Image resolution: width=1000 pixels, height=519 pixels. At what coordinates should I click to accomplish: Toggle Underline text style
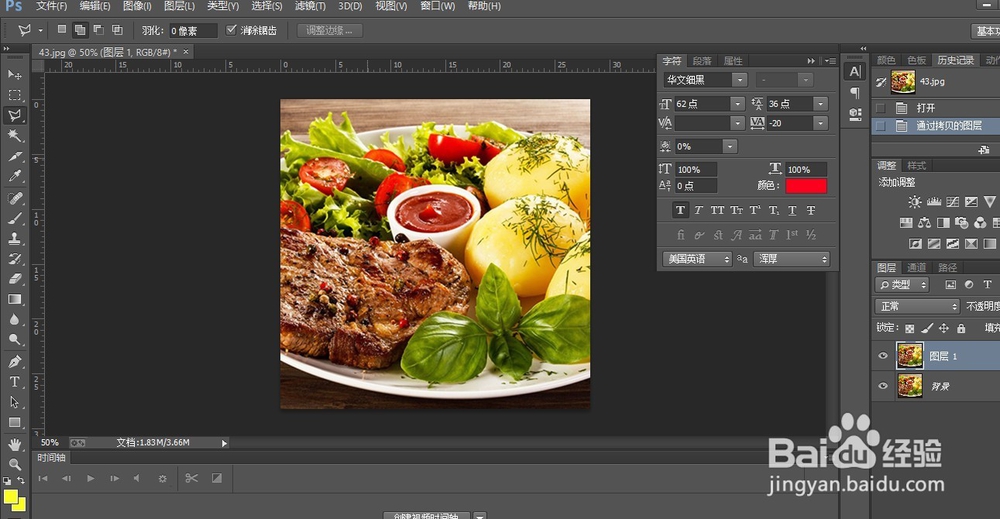[x=792, y=210]
